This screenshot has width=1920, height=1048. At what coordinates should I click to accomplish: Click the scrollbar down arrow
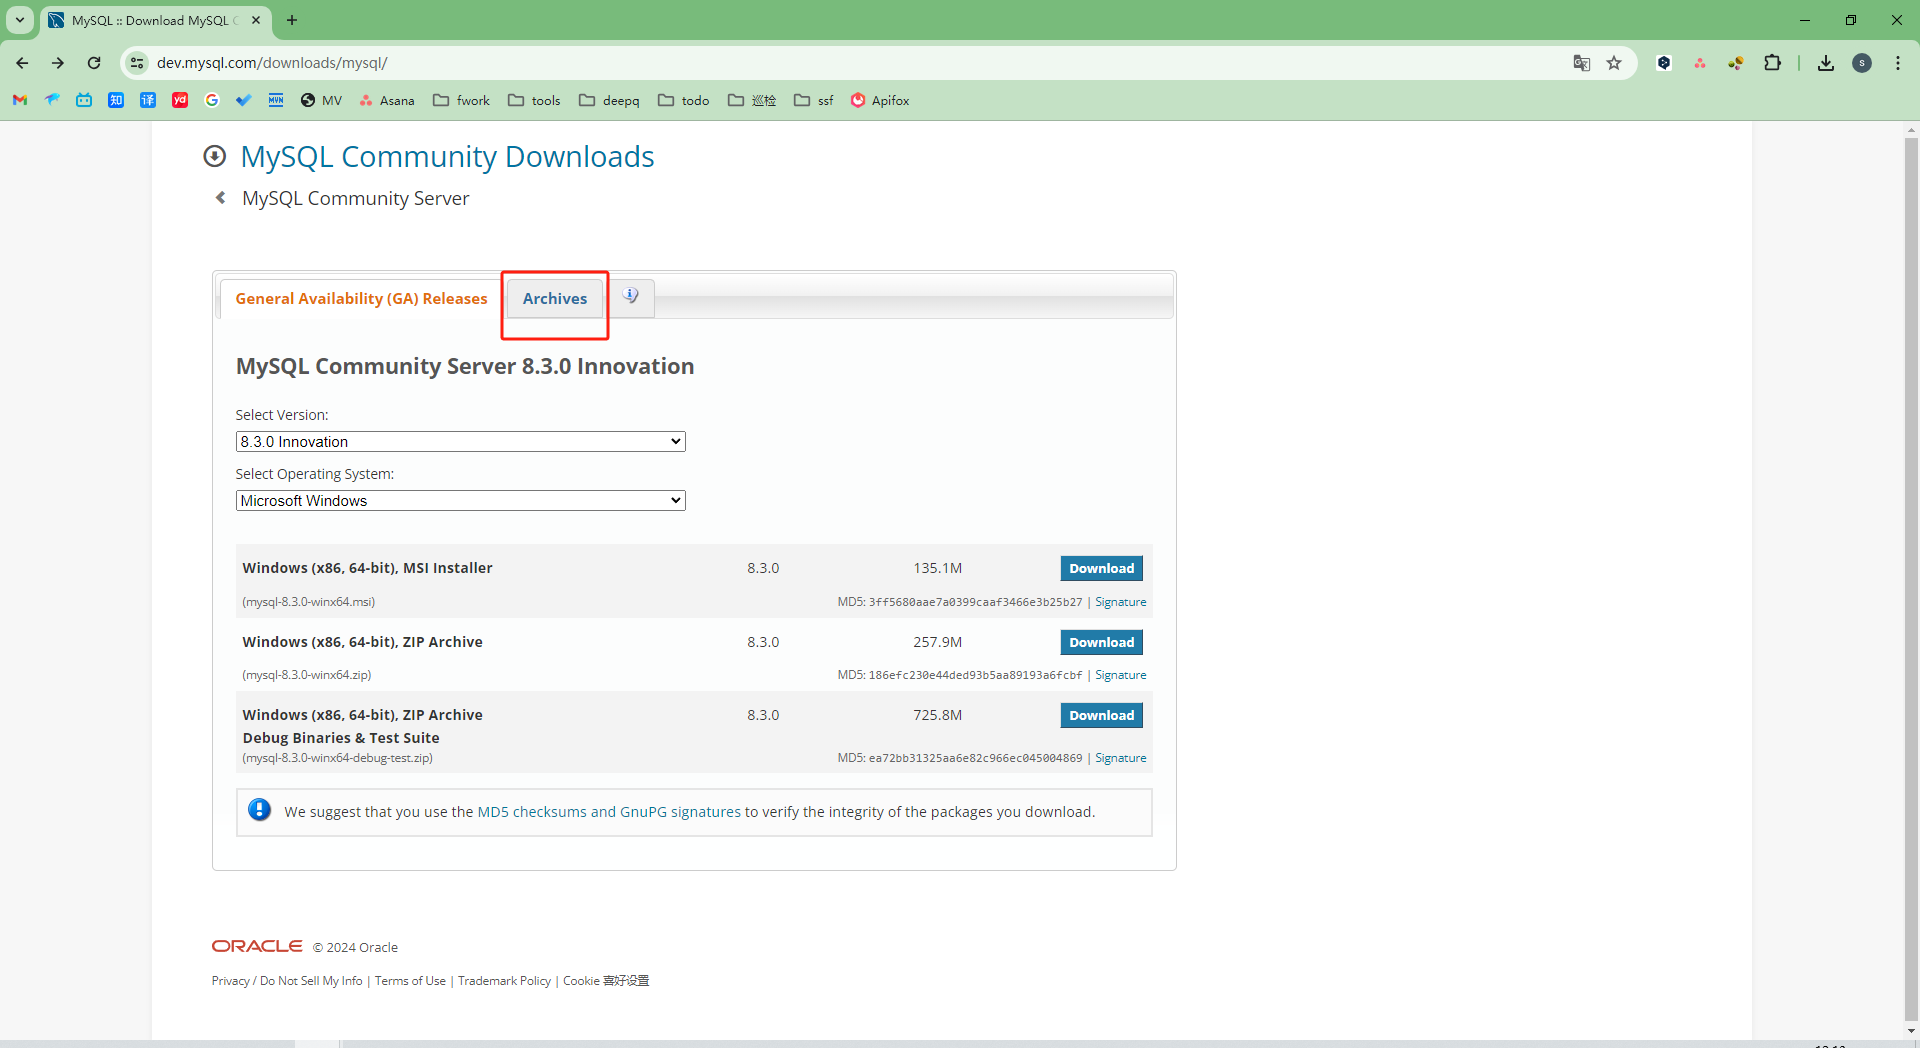click(1911, 1031)
